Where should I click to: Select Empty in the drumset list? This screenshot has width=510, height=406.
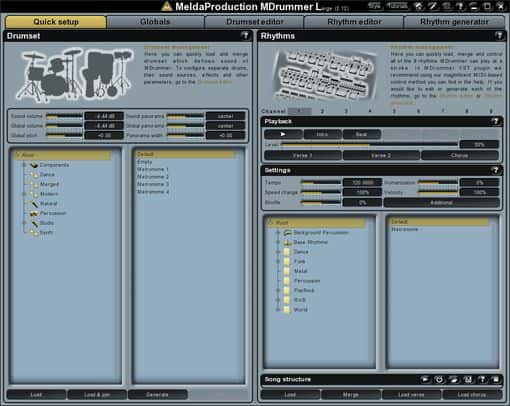(x=144, y=162)
